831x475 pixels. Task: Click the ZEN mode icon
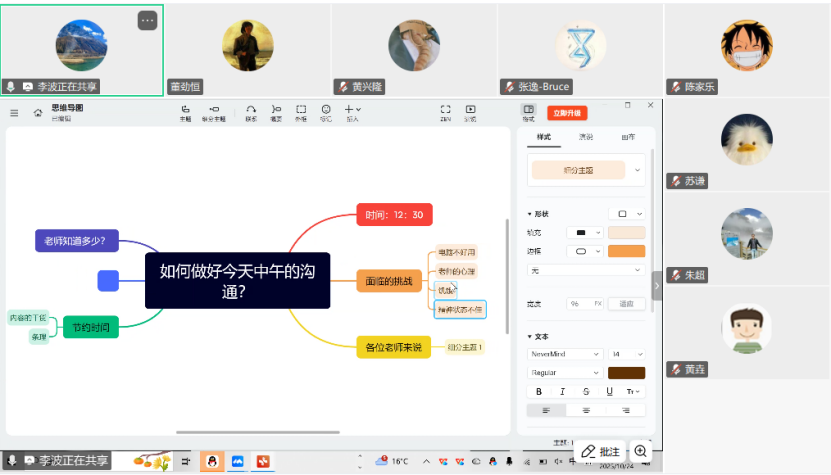coord(446,110)
